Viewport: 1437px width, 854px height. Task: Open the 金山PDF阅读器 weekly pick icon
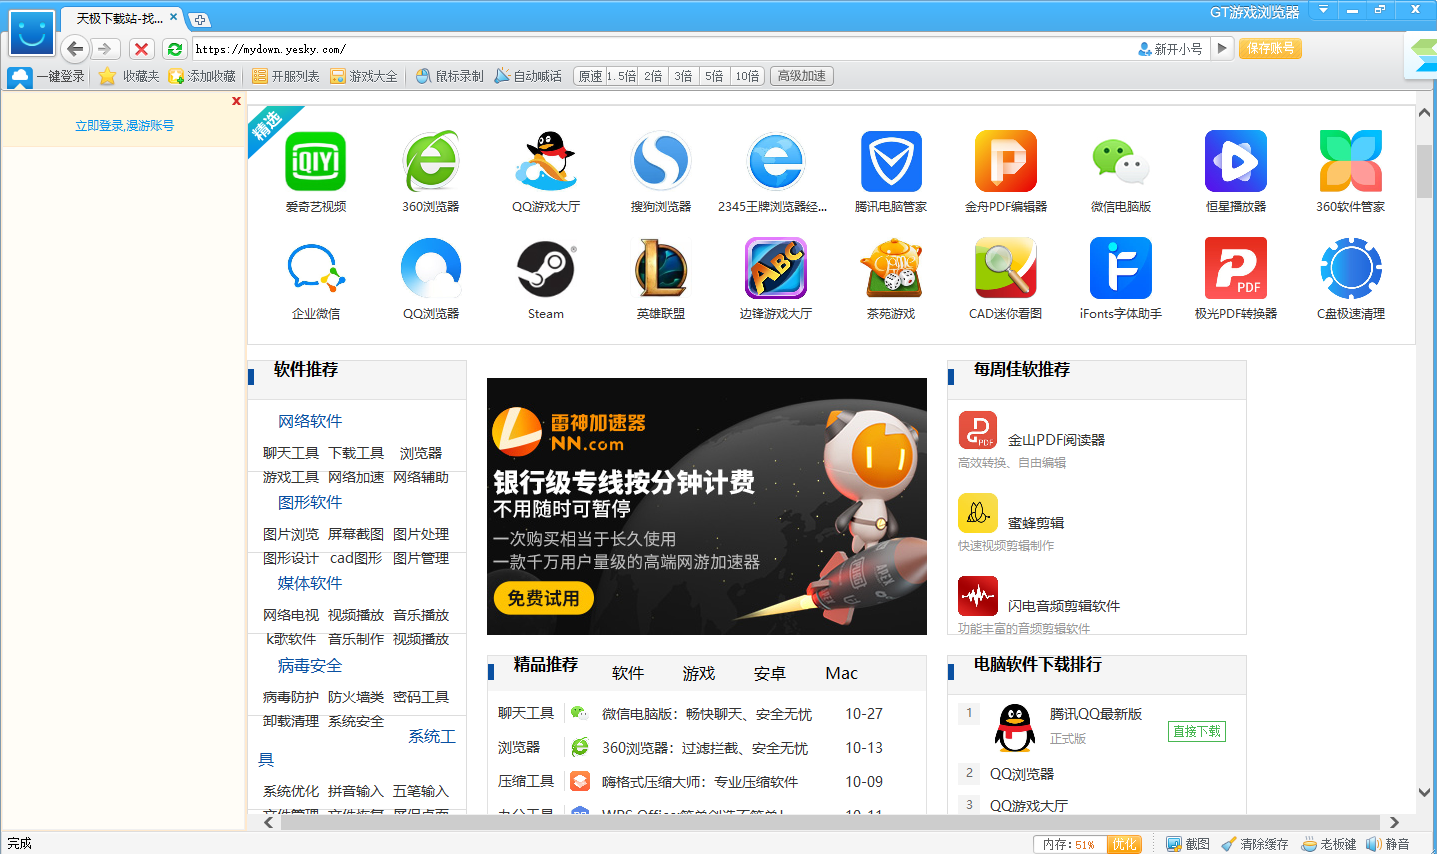pyautogui.click(x=978, y=431)
